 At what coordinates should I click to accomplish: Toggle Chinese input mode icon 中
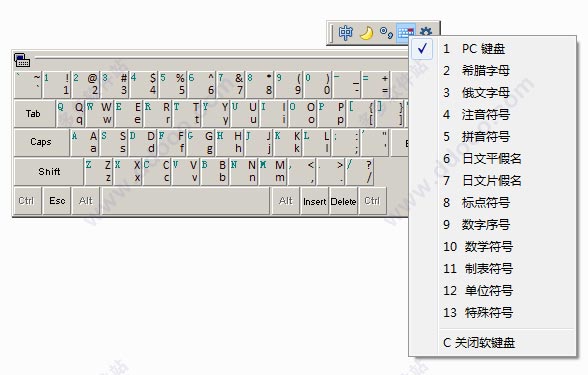[345, 33]
